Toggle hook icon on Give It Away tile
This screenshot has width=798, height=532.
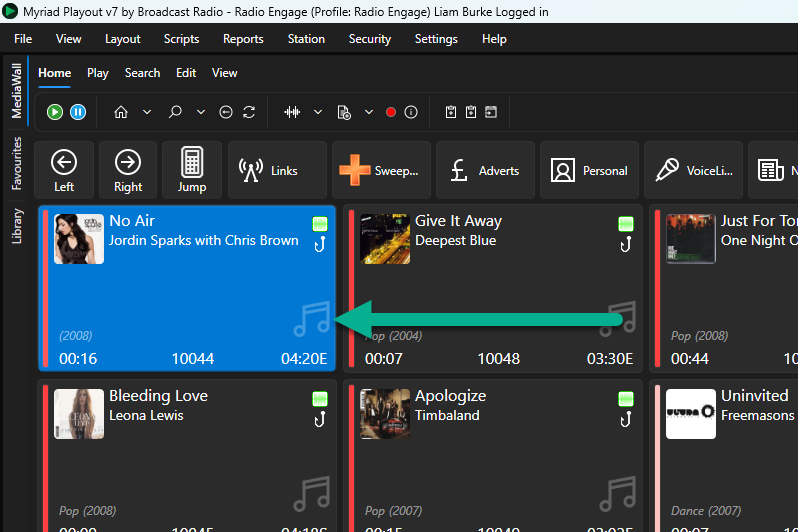[625, 245]
